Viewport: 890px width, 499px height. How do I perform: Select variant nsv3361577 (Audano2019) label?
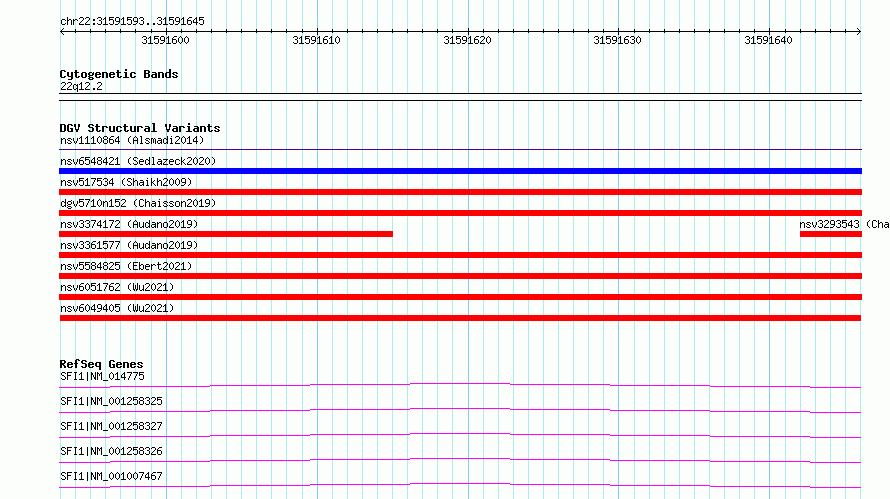[x=129, y=245]
